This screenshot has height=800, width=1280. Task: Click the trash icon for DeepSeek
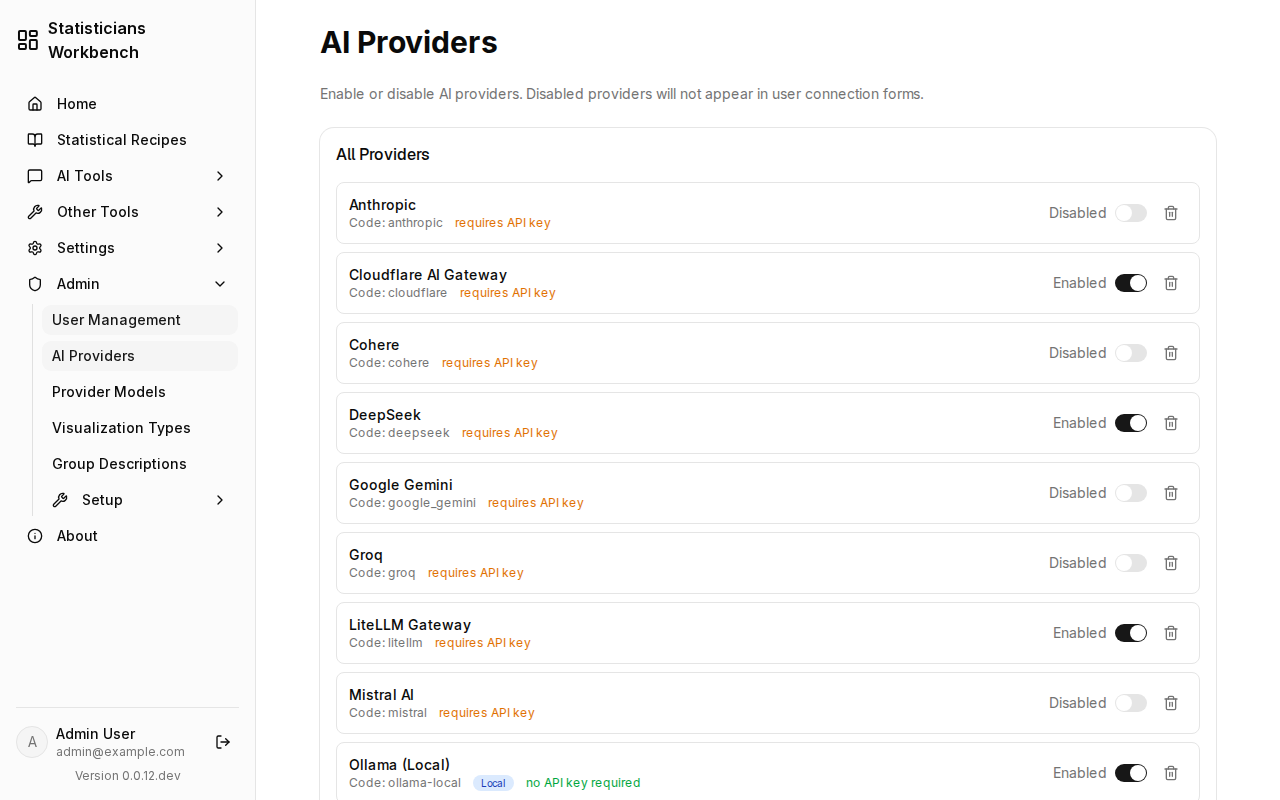pos(1171,423)
